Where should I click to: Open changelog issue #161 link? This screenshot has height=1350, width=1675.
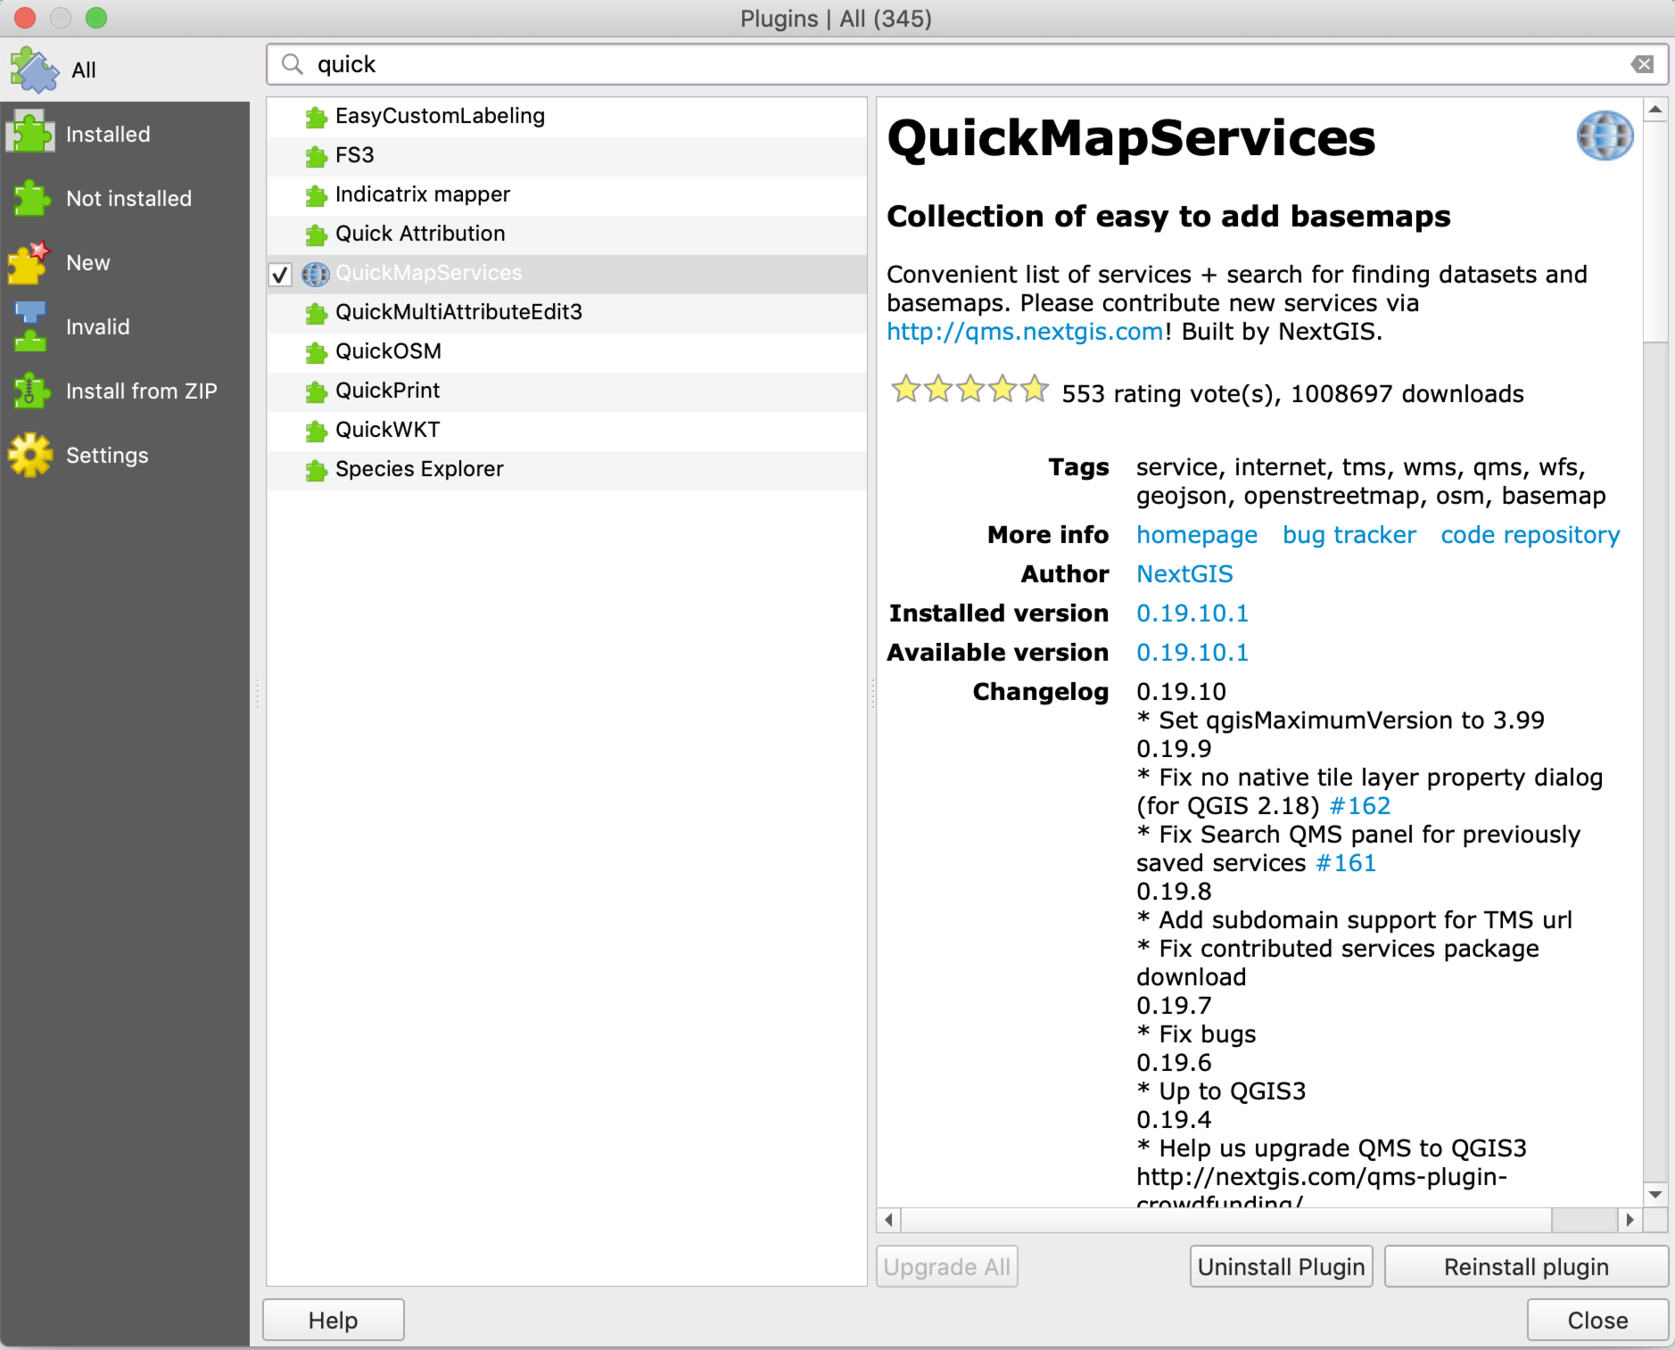point(1346,863)
